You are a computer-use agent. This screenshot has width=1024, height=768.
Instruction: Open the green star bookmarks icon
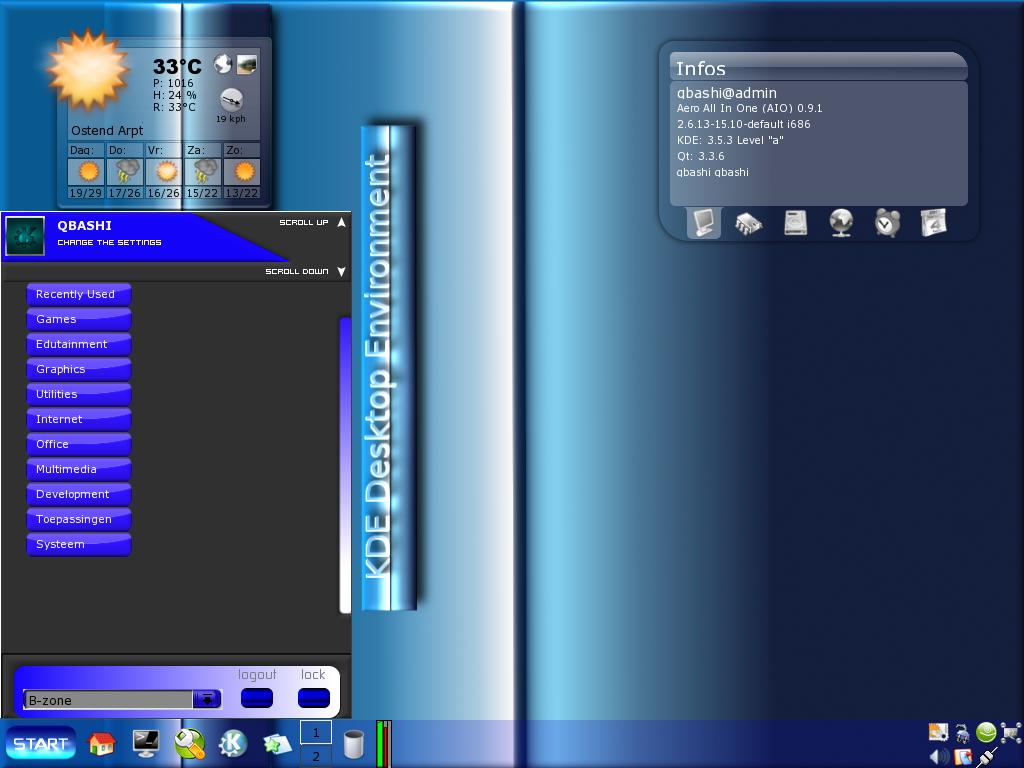tap(277, 743)
